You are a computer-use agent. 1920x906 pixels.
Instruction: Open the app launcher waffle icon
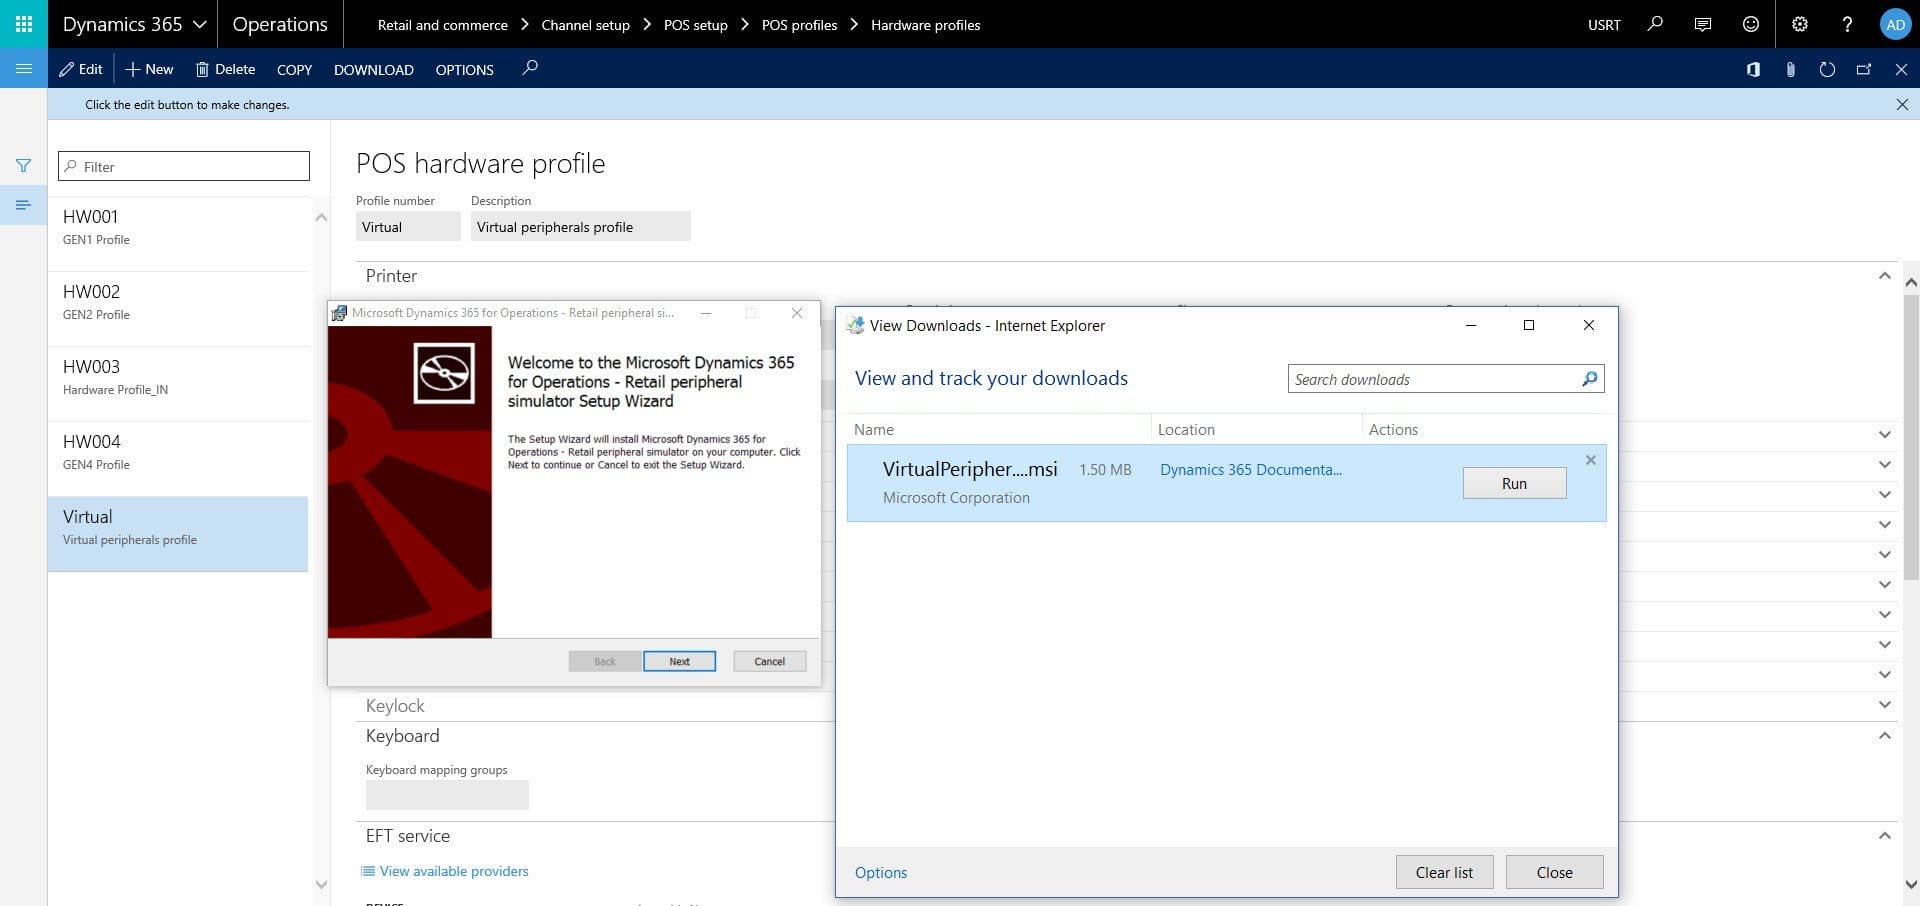(x=24, y=24)
